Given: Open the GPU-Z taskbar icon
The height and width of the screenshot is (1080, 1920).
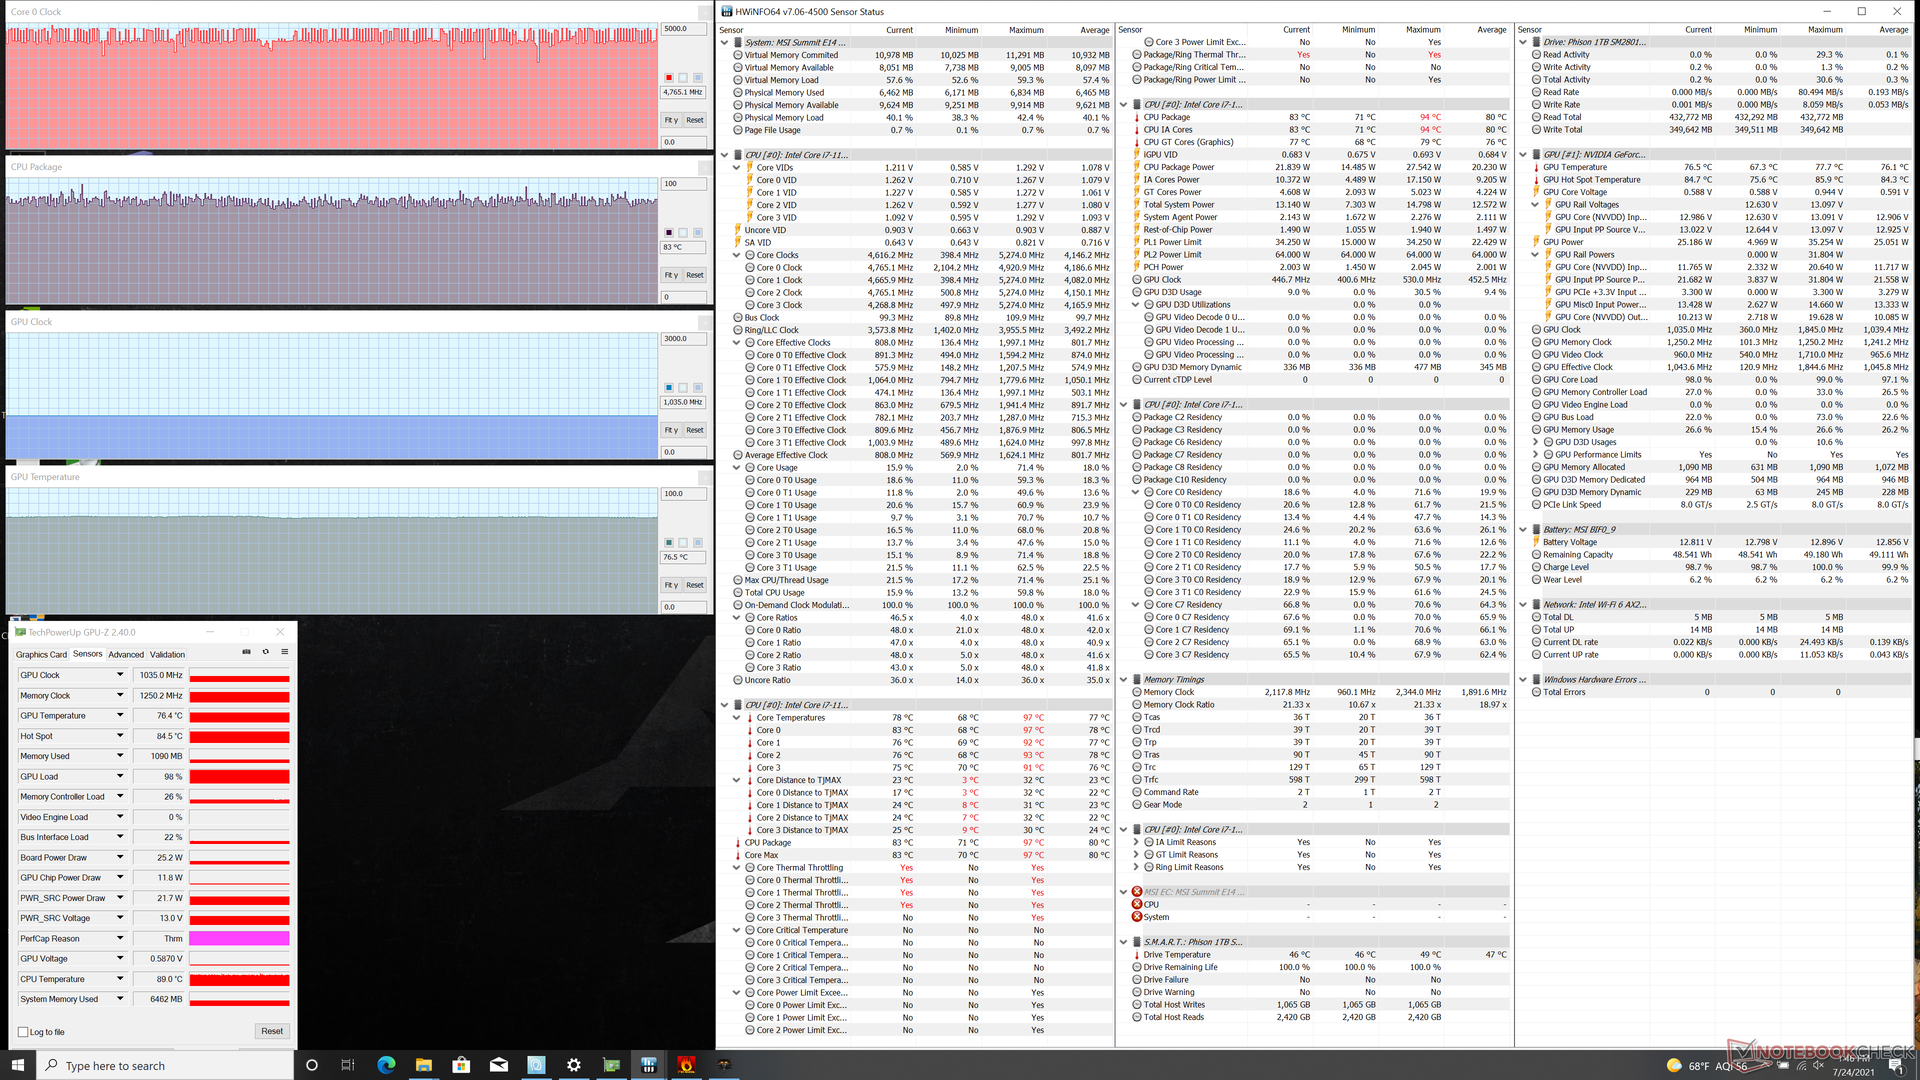Looking at the screenshot, I should (611, 1065).
